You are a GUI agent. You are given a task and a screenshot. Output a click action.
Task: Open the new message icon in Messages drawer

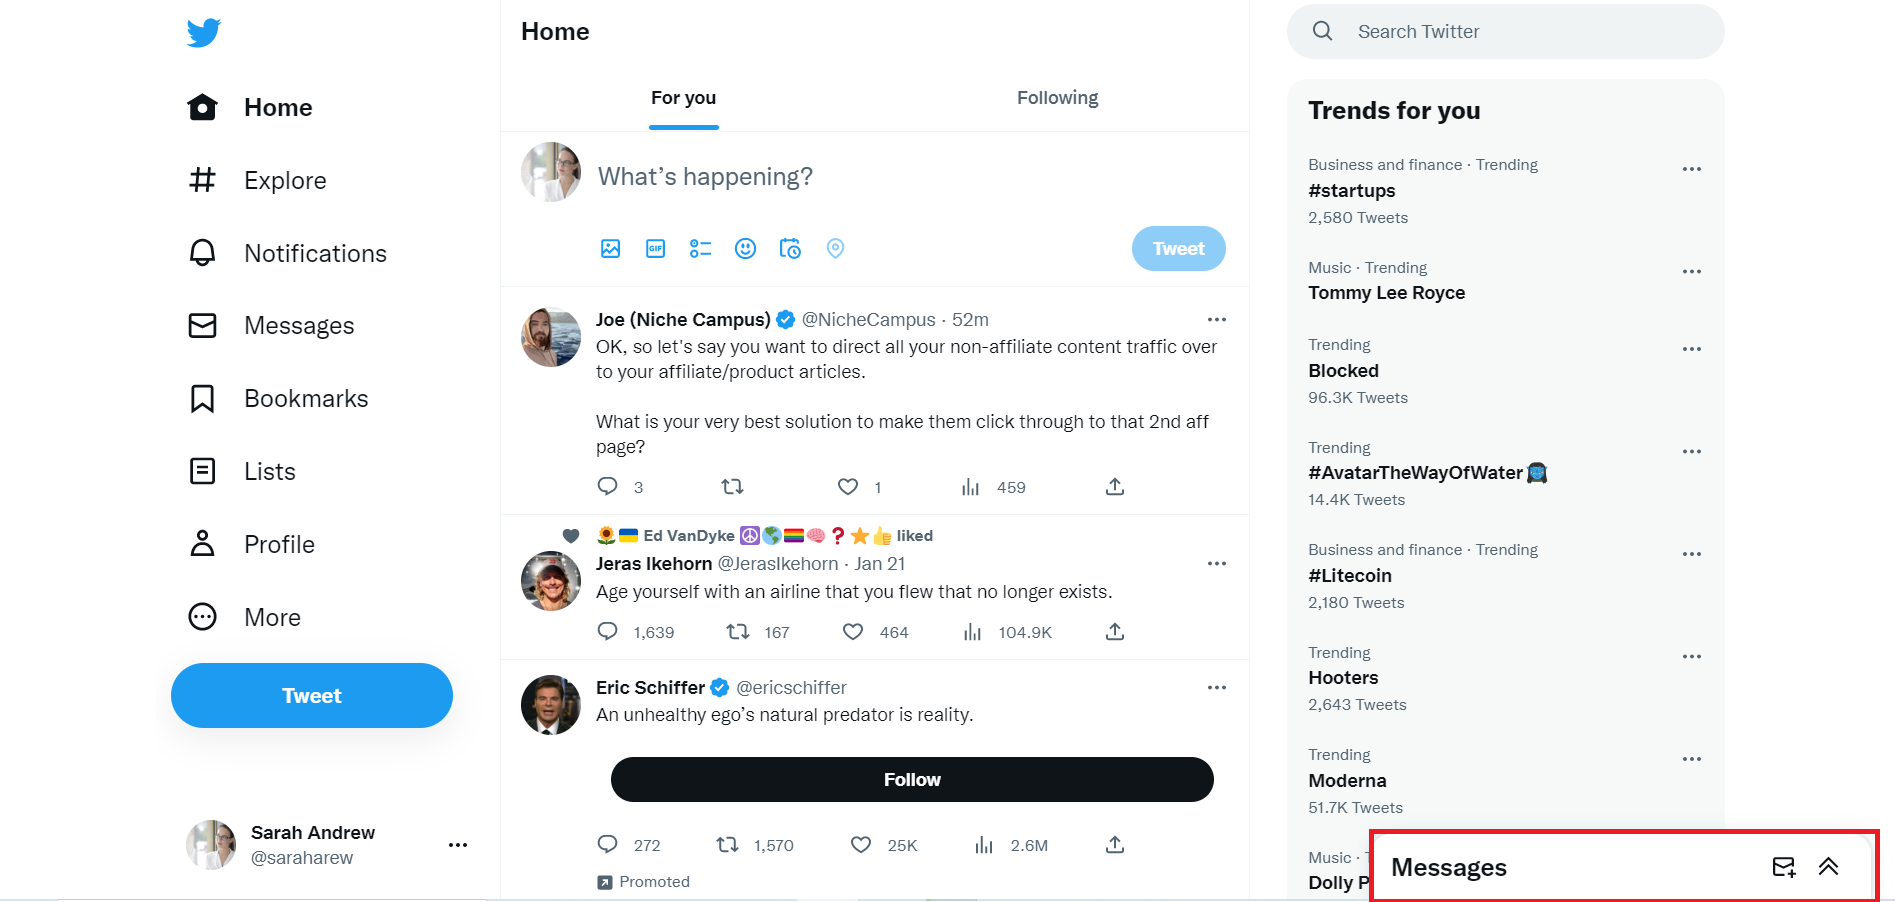[1785, 867]
